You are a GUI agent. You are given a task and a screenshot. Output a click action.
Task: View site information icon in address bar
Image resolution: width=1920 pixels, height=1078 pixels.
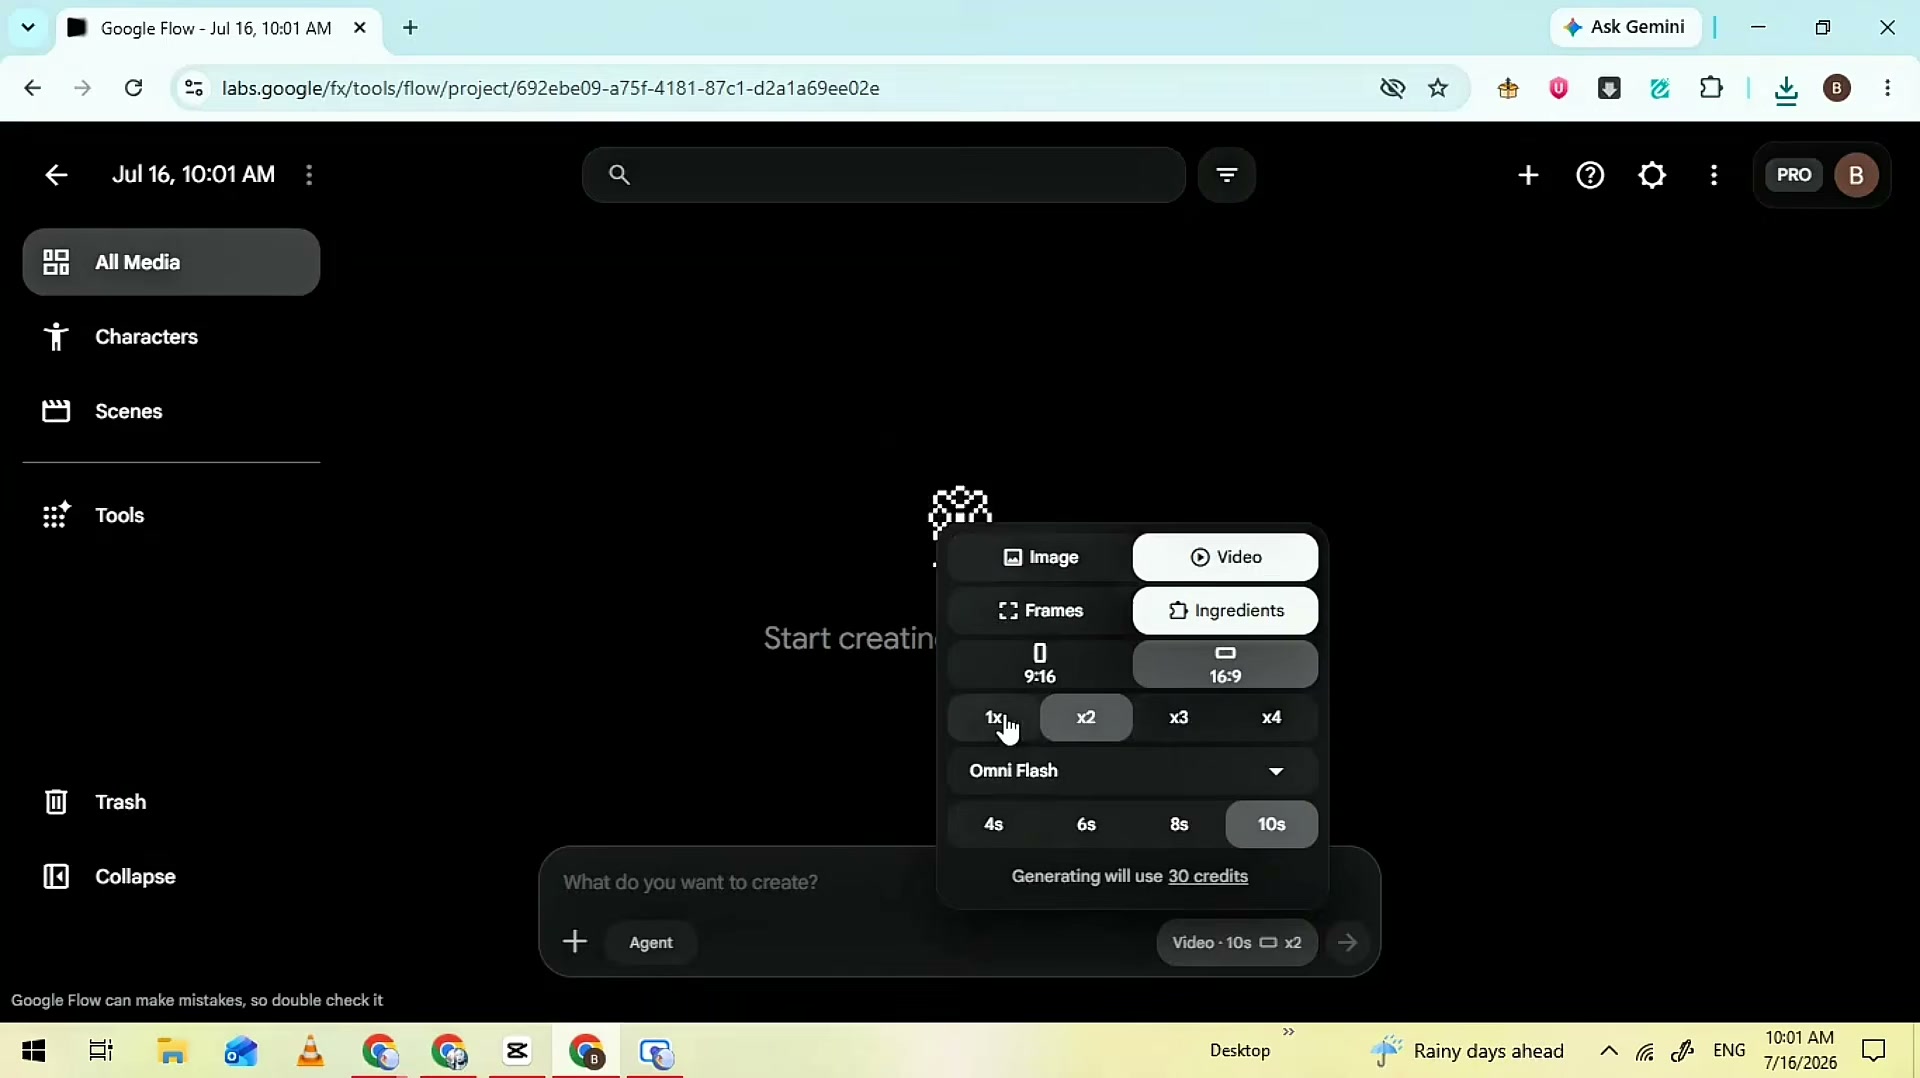point(194,88)
